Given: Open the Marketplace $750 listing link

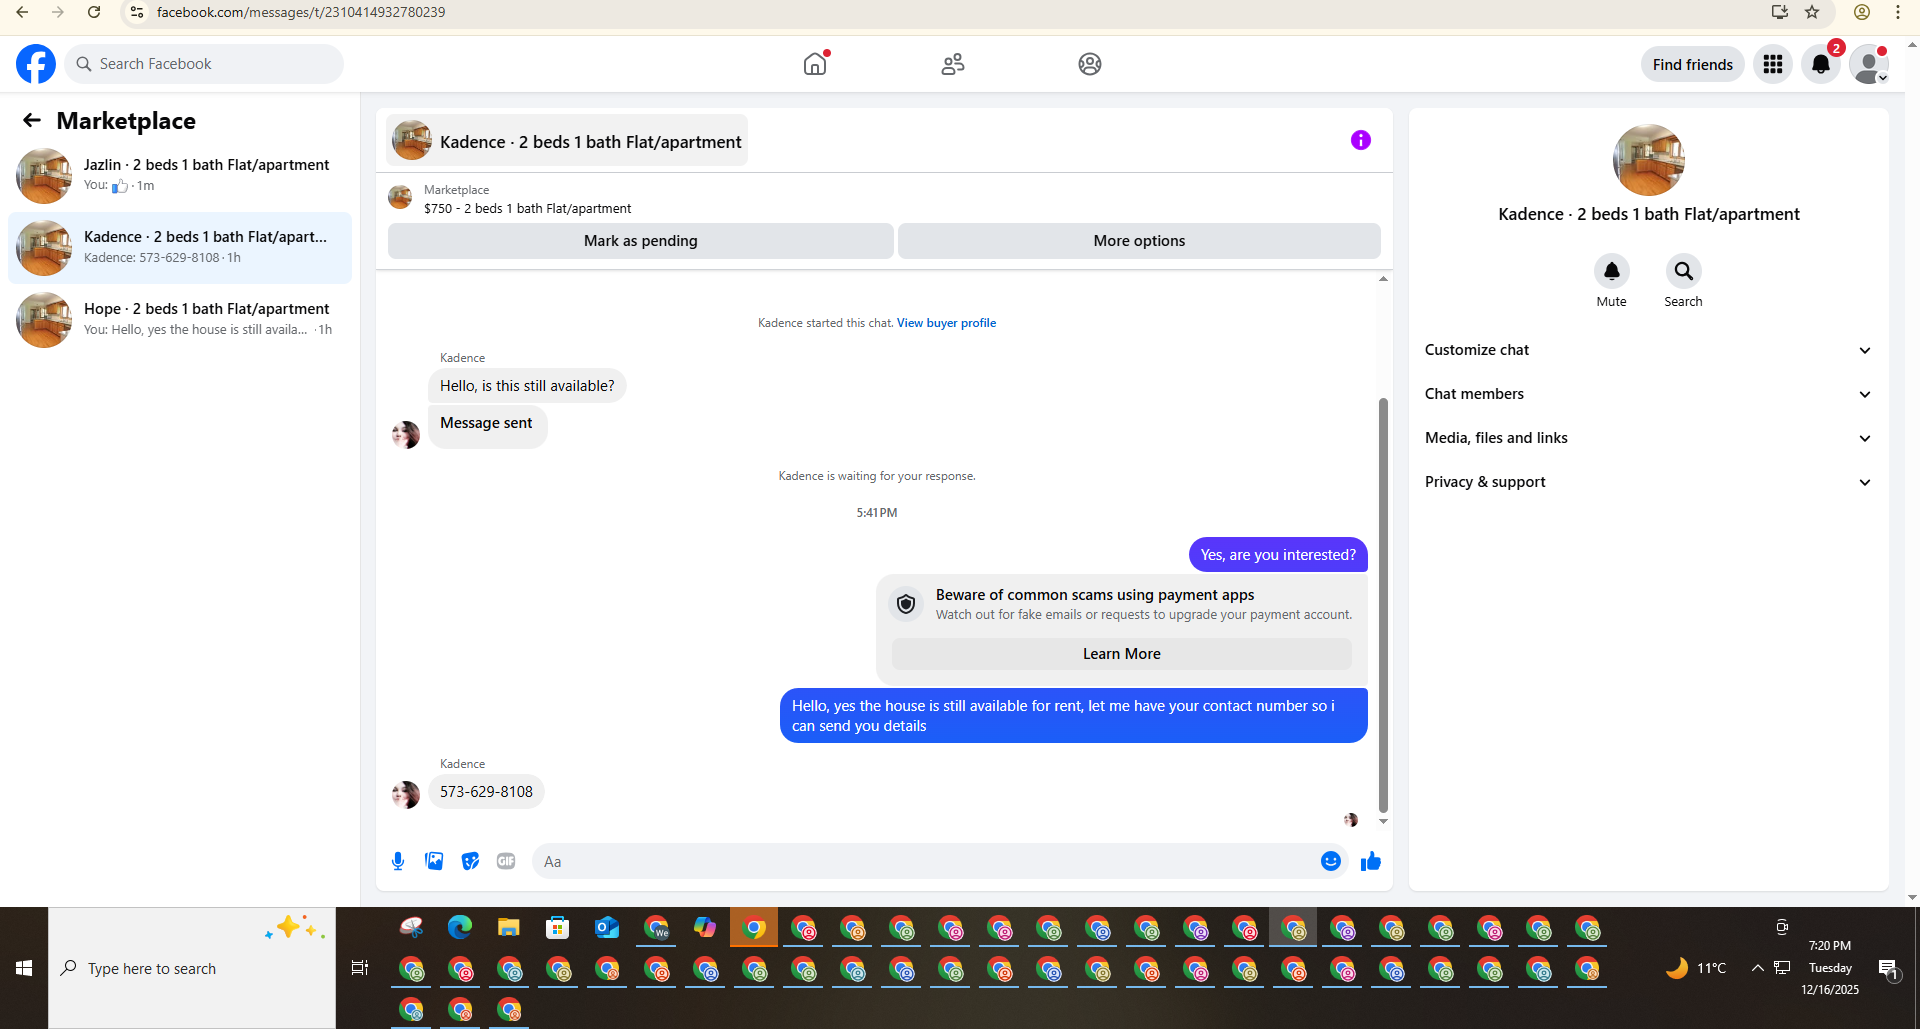Looking at the screenshot, I should (x=527, y=209).
